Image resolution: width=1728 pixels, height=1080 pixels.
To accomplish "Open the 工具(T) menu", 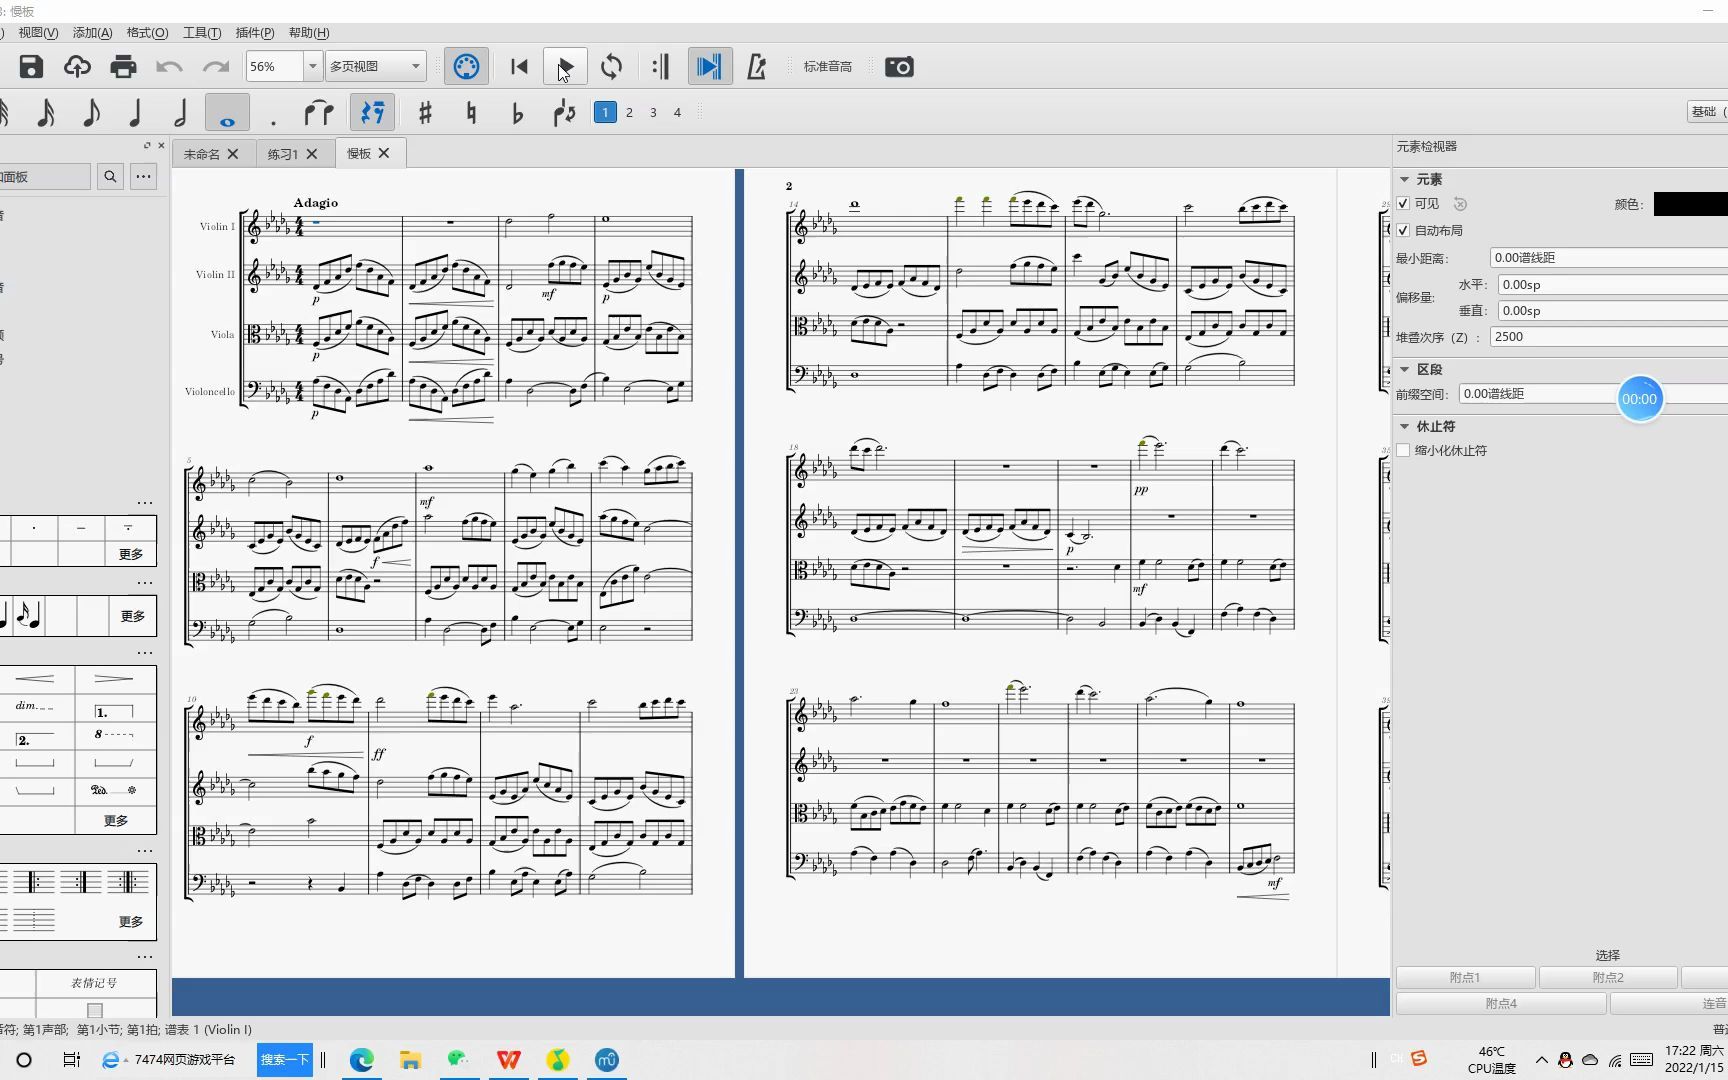I will (202, 33).
